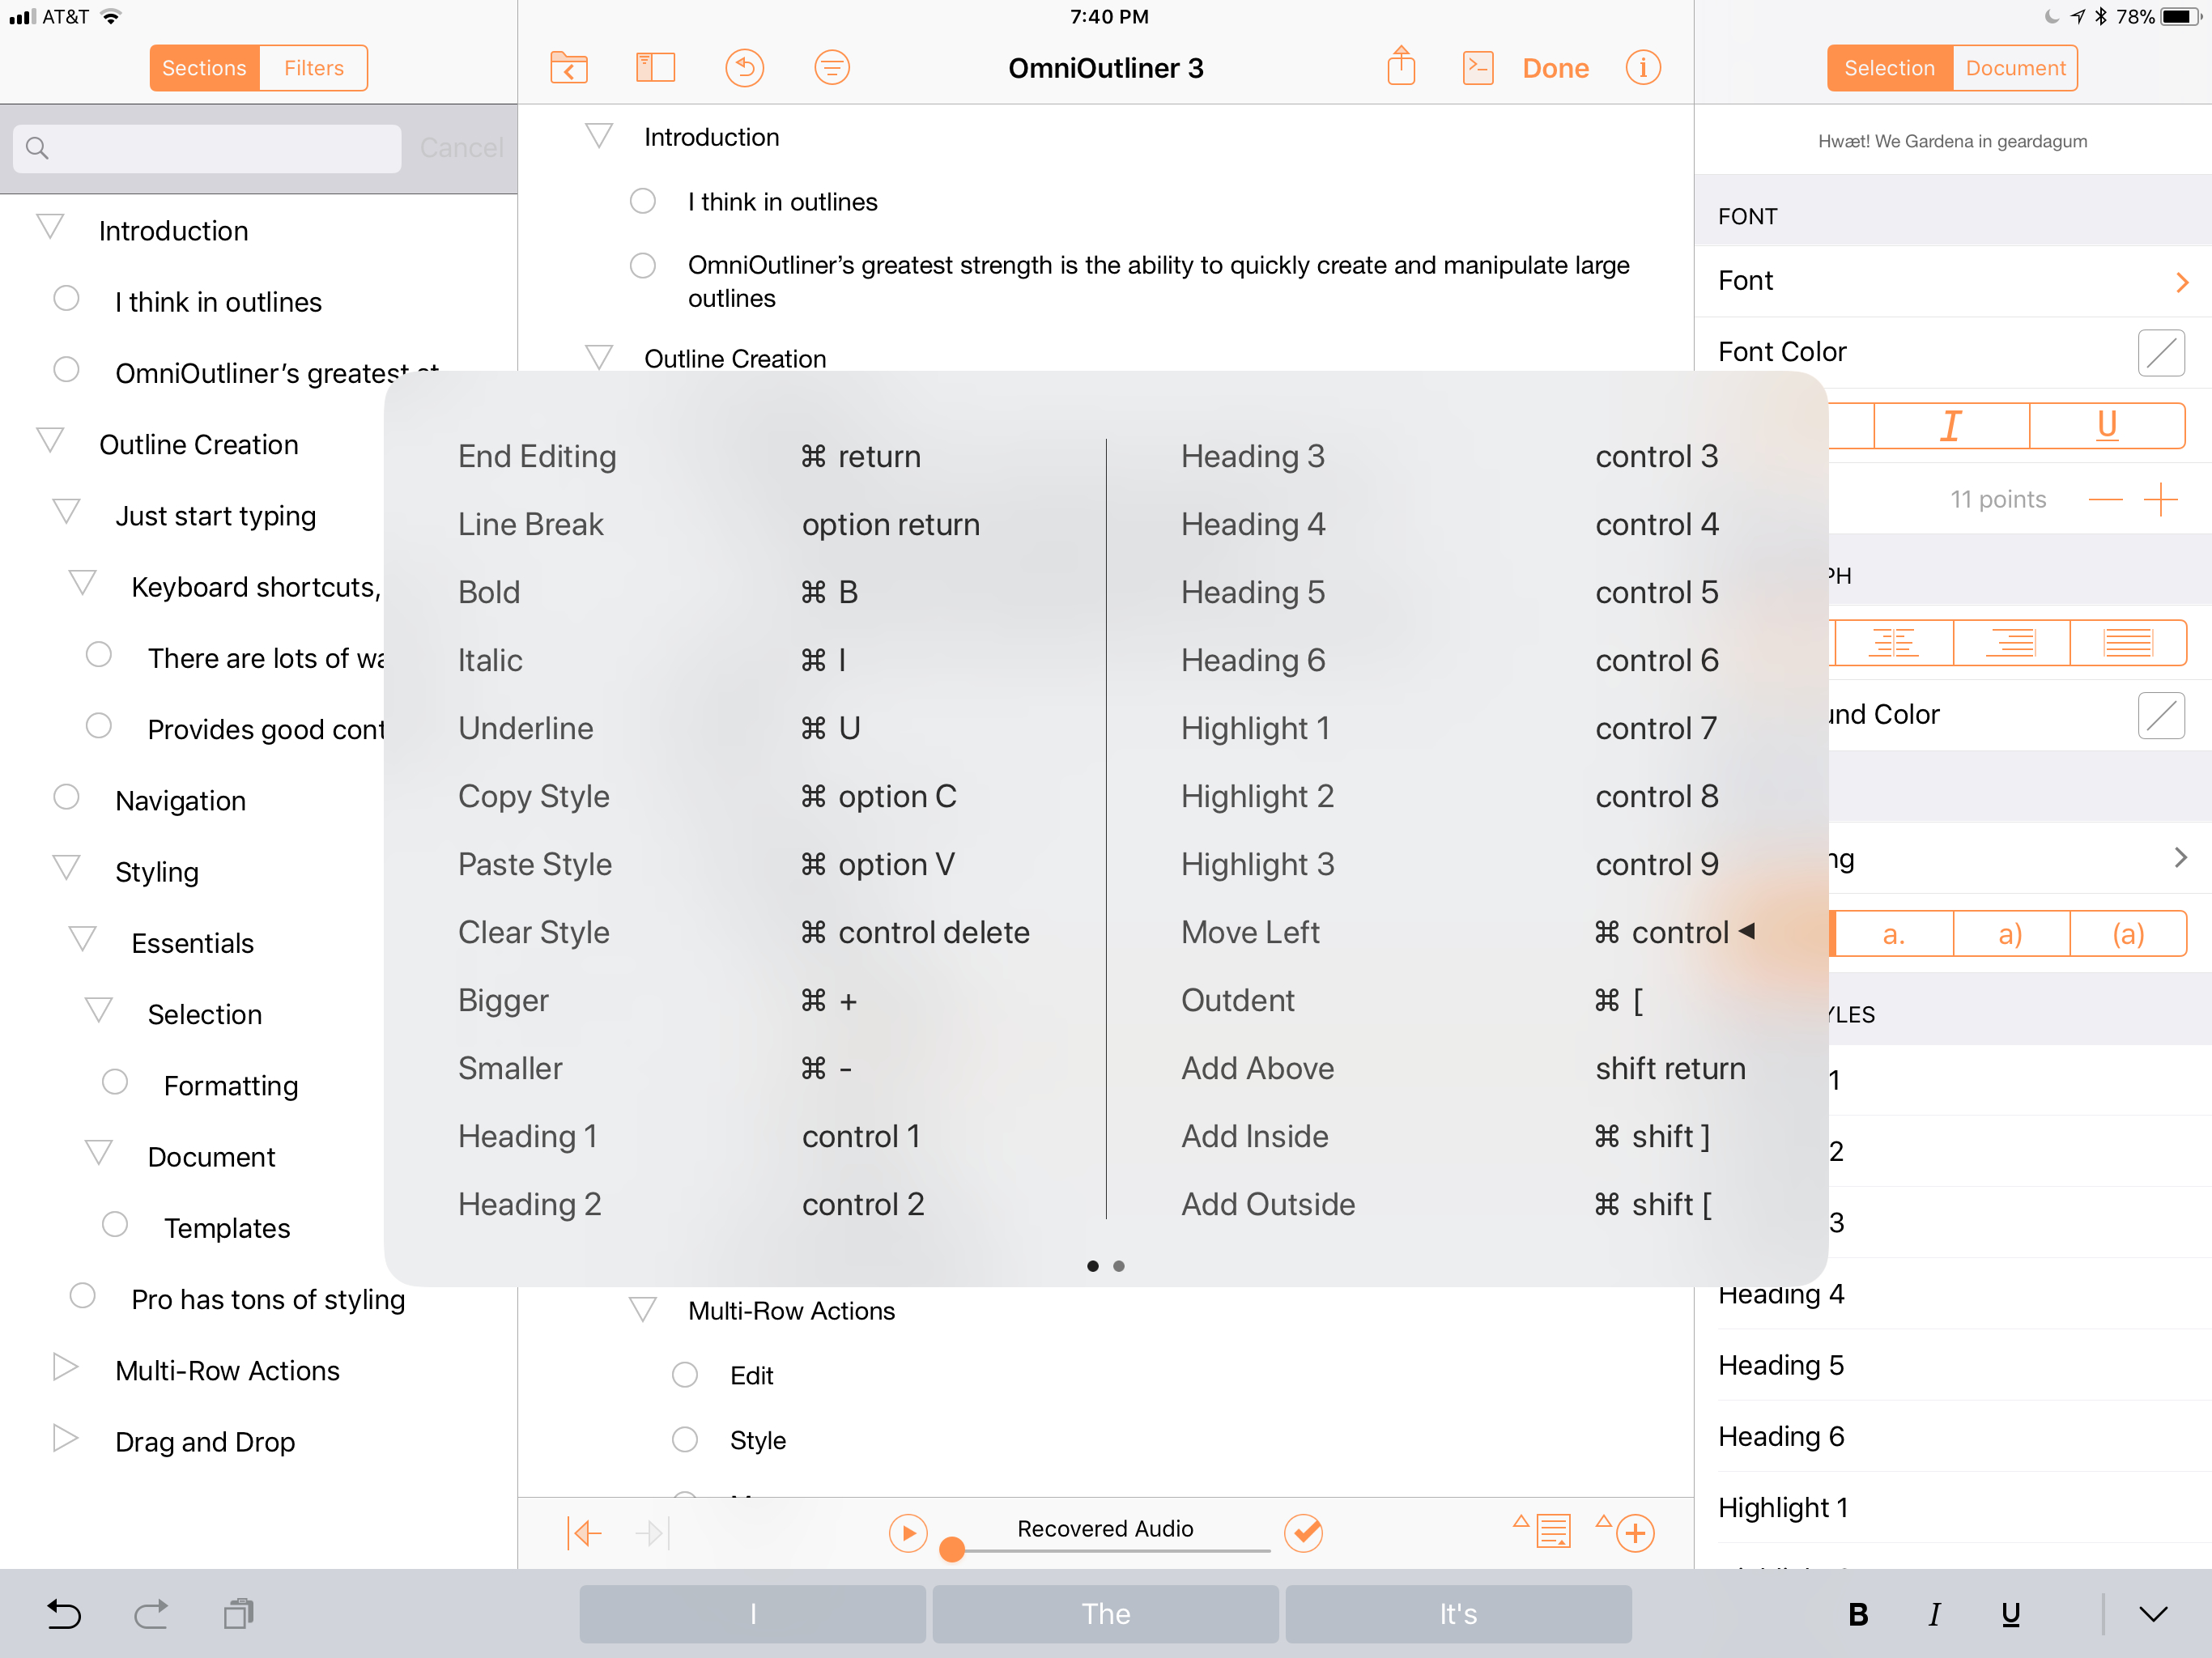Tap keyboard bar redo arrow
The height and width of the screenshot is (1658, 2212).
(151, 1614)
